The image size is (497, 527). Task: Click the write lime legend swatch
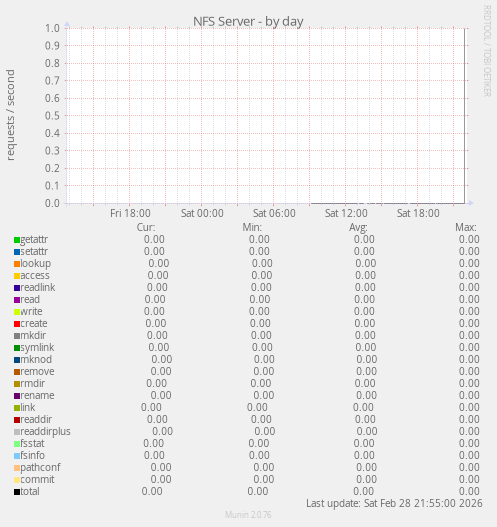tap(17, 312)
